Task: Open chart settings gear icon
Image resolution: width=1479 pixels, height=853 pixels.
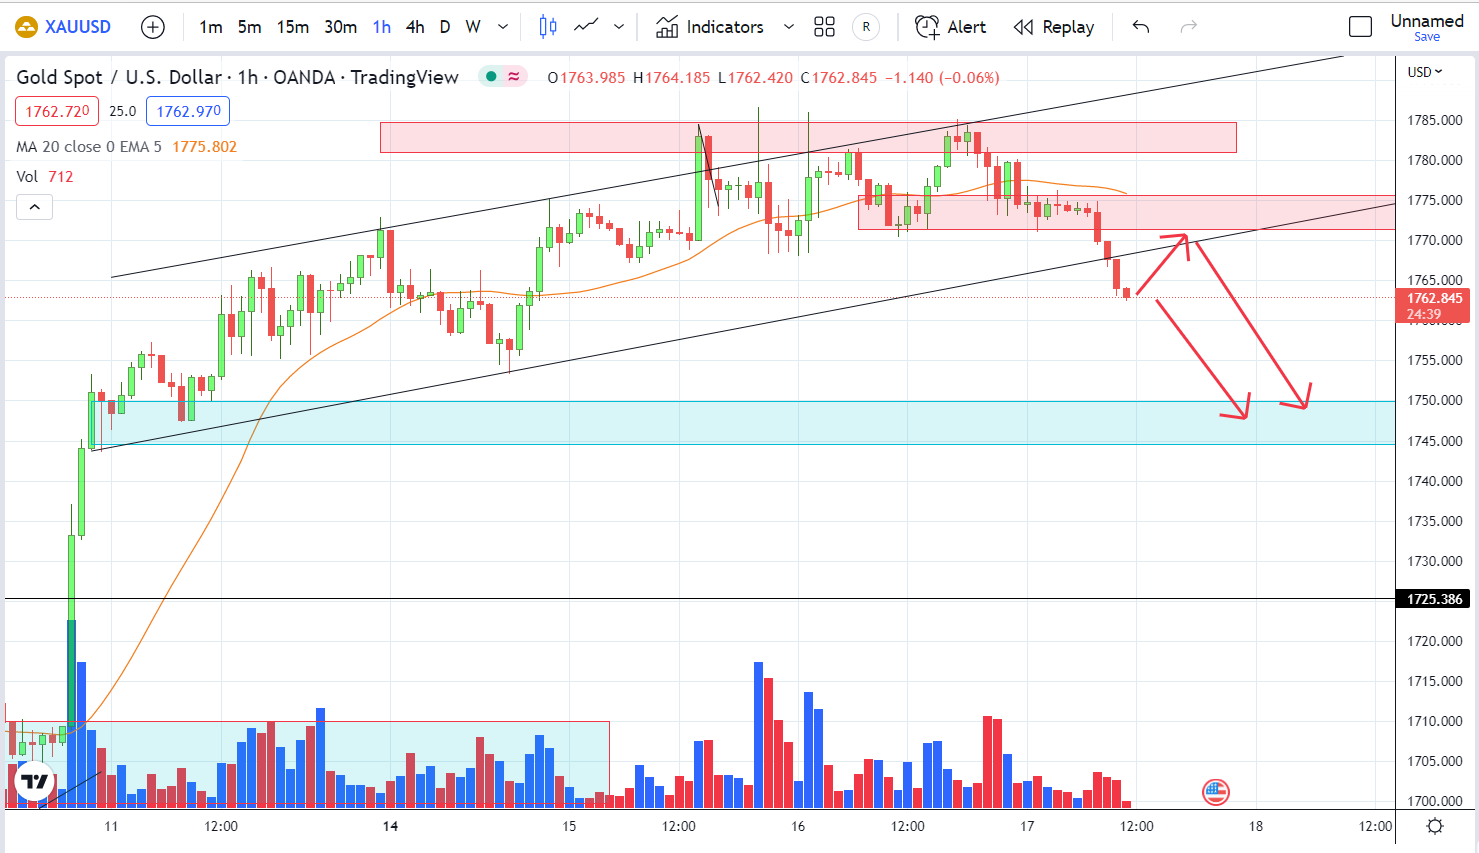Action: coord(1435,826)
